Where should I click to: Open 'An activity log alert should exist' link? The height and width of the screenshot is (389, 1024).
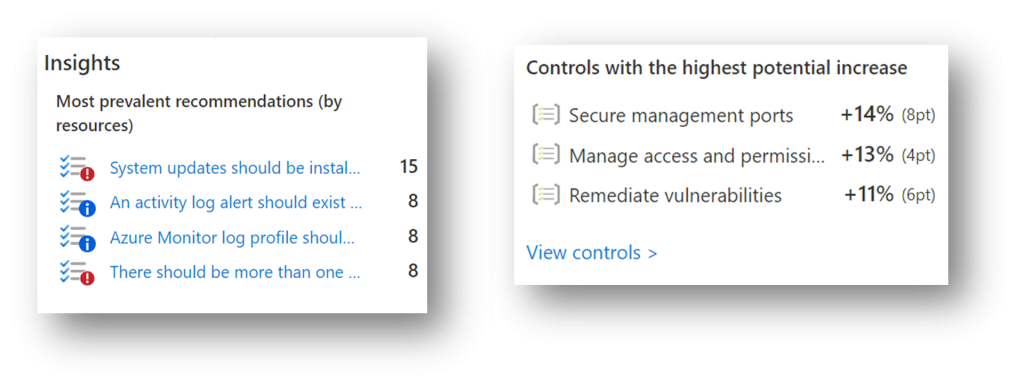click(x=235, y=203)
